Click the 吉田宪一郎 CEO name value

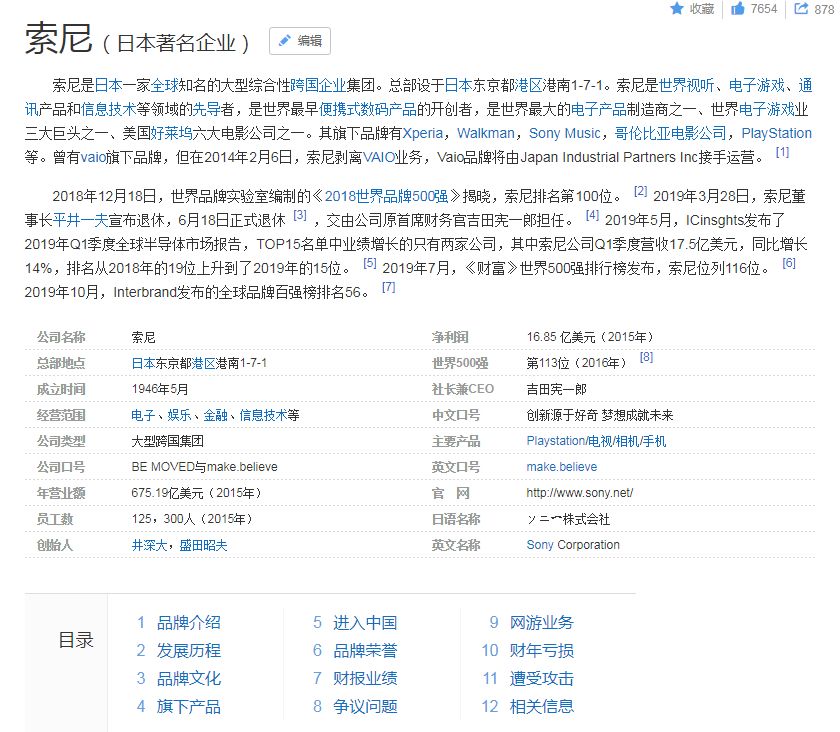556,389
